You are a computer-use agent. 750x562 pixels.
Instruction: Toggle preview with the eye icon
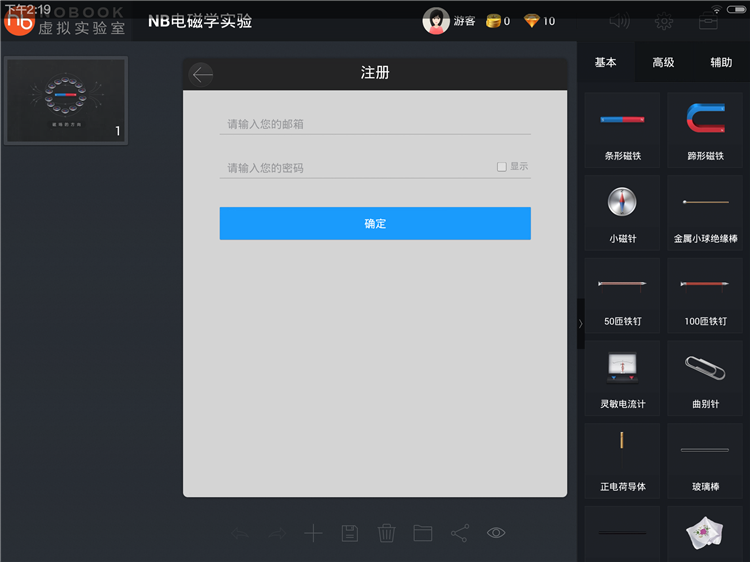(496, 532)
